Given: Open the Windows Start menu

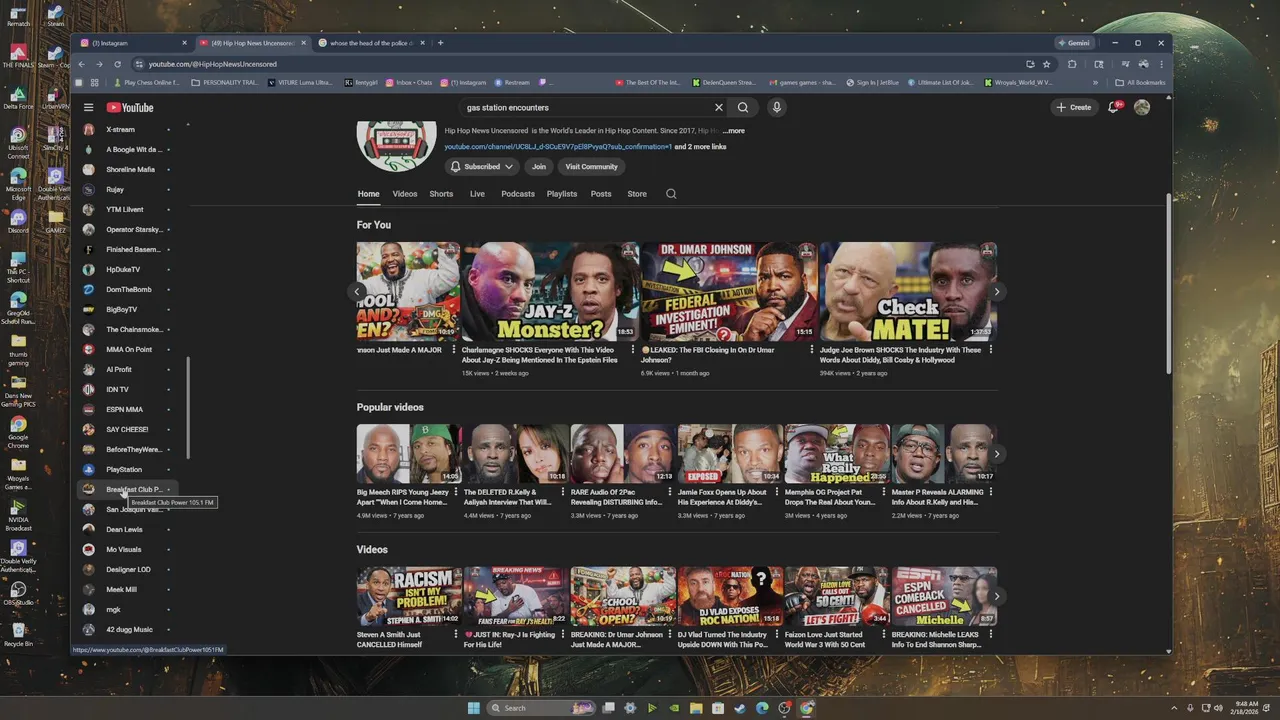Looking at the screenshot, I should coord(474,708).
